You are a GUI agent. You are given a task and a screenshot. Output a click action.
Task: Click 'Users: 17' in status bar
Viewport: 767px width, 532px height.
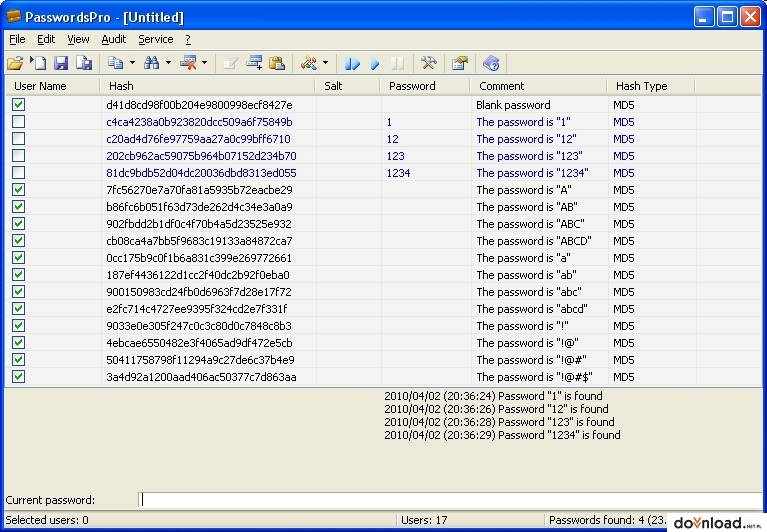424,520
